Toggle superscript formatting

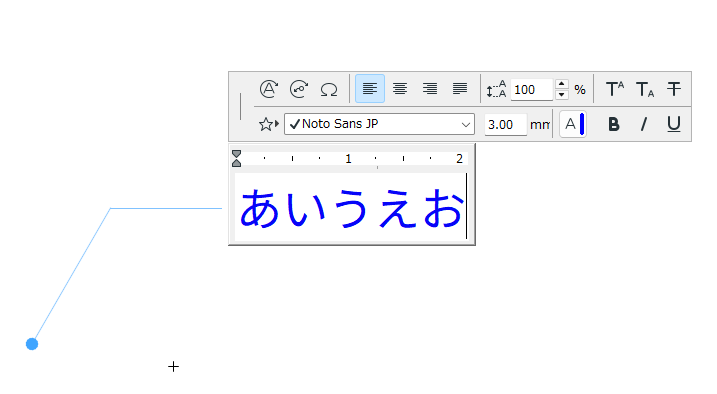[615, 89]
